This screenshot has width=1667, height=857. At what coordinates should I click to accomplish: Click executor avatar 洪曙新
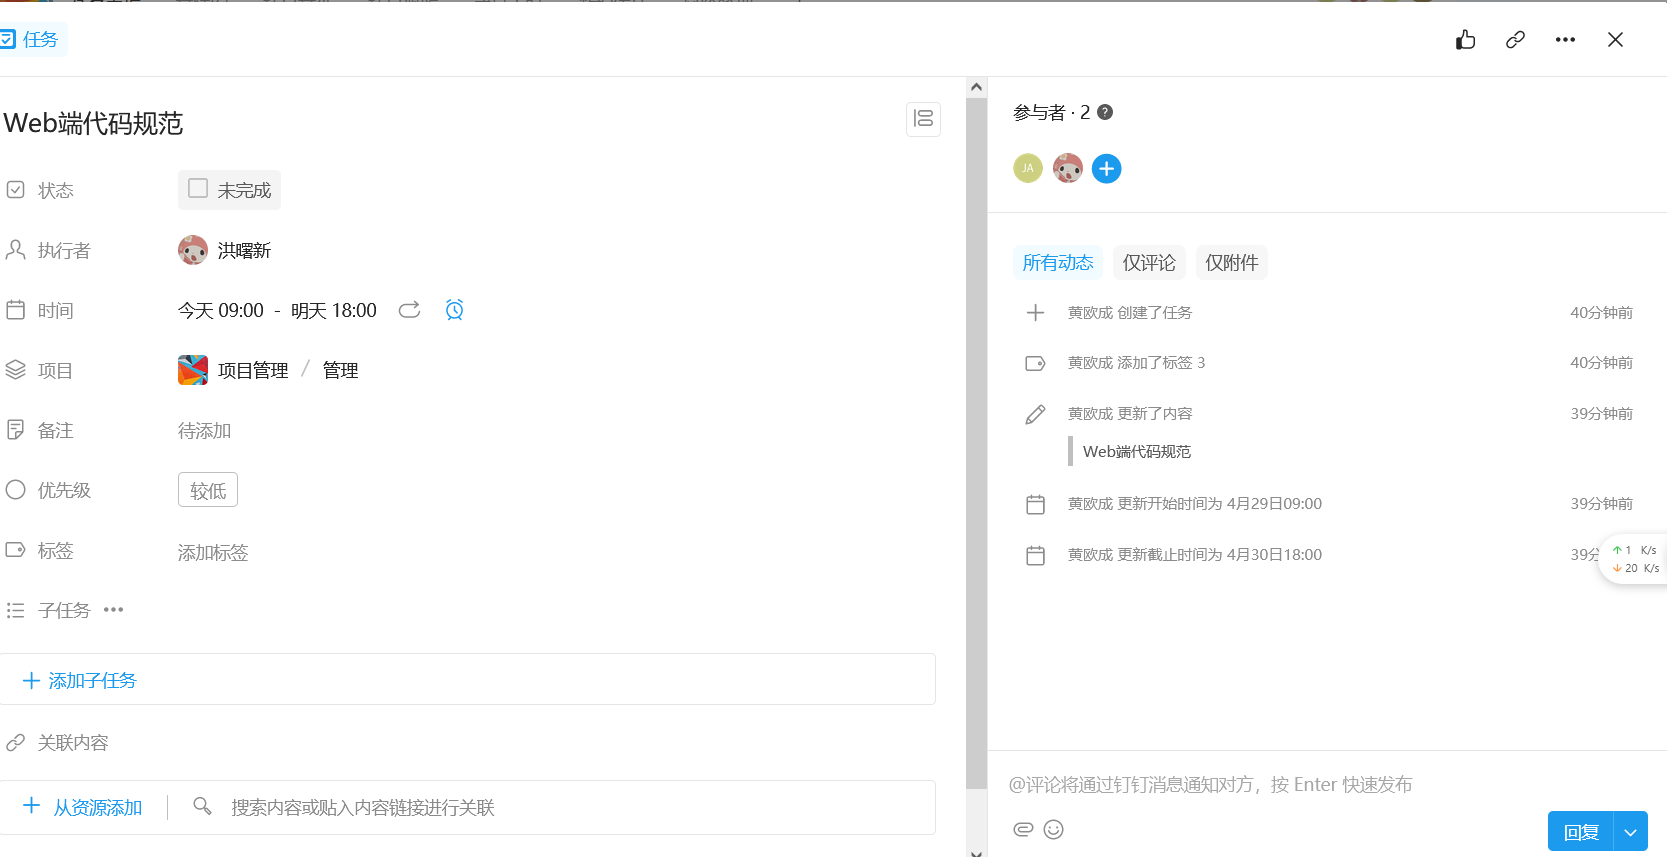pos(193,250)
